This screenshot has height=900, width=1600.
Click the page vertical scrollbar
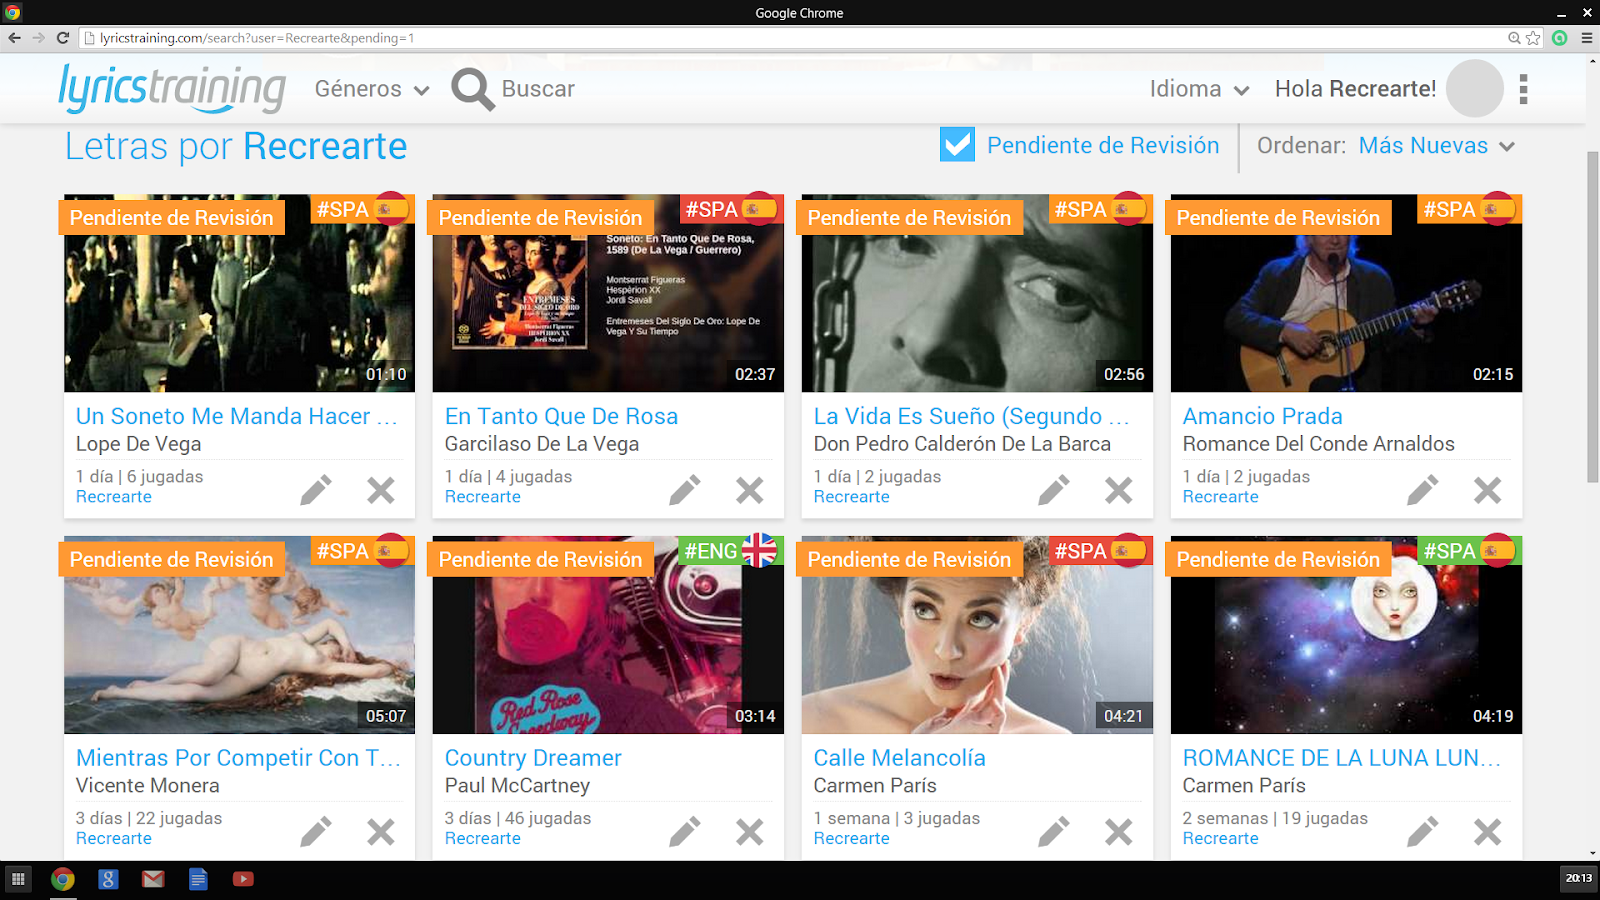(1592, 316)
